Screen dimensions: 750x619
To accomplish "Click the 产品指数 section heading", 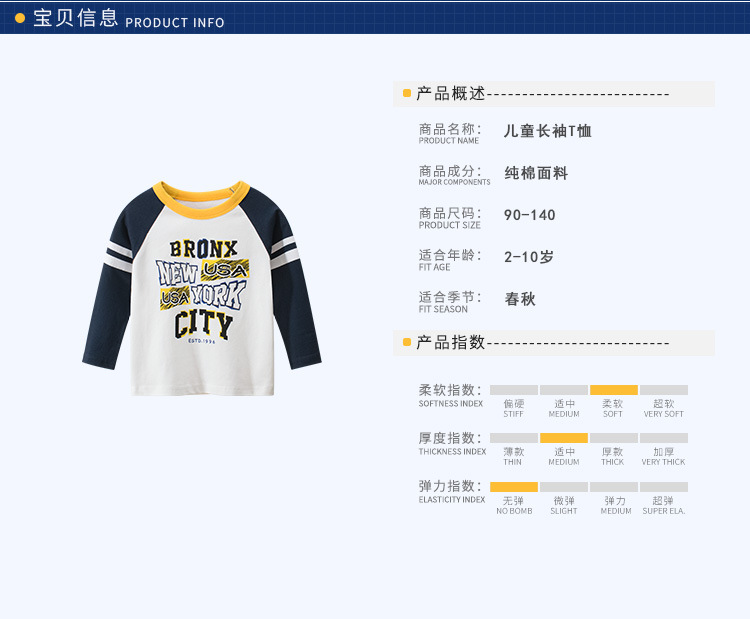I will (451, 343).
